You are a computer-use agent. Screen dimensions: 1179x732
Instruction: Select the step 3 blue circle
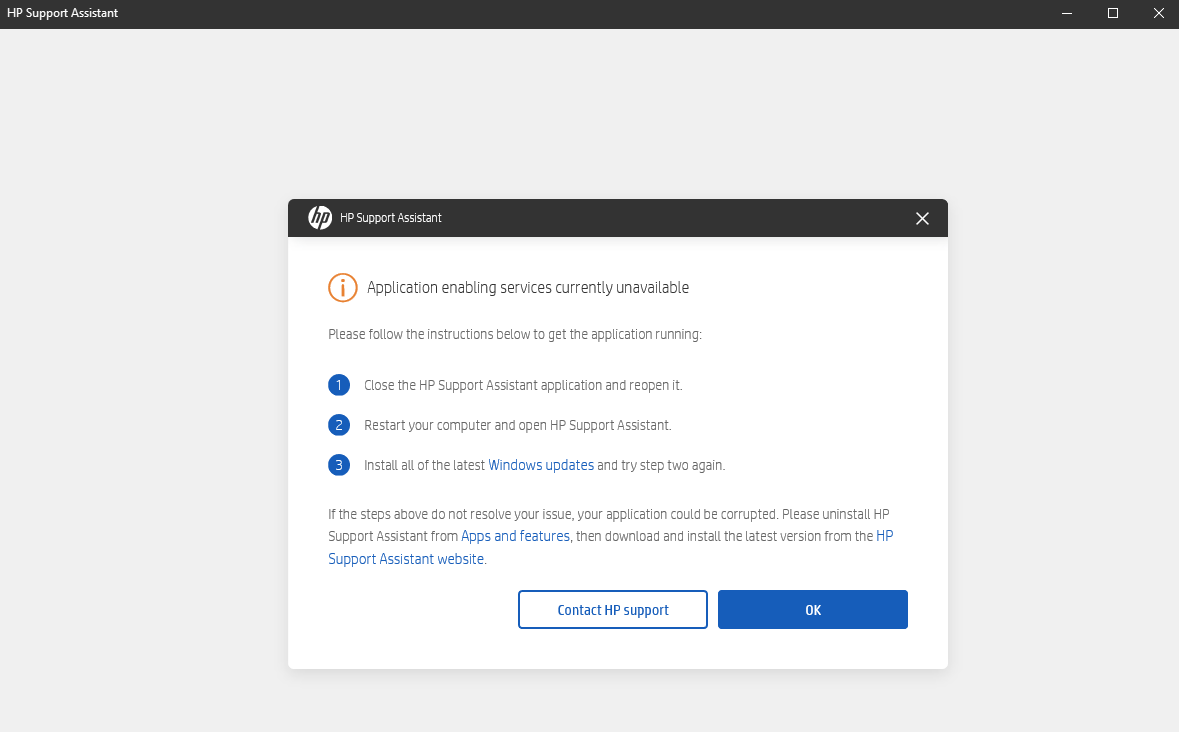pyautogui.click(x=338, y=464)
